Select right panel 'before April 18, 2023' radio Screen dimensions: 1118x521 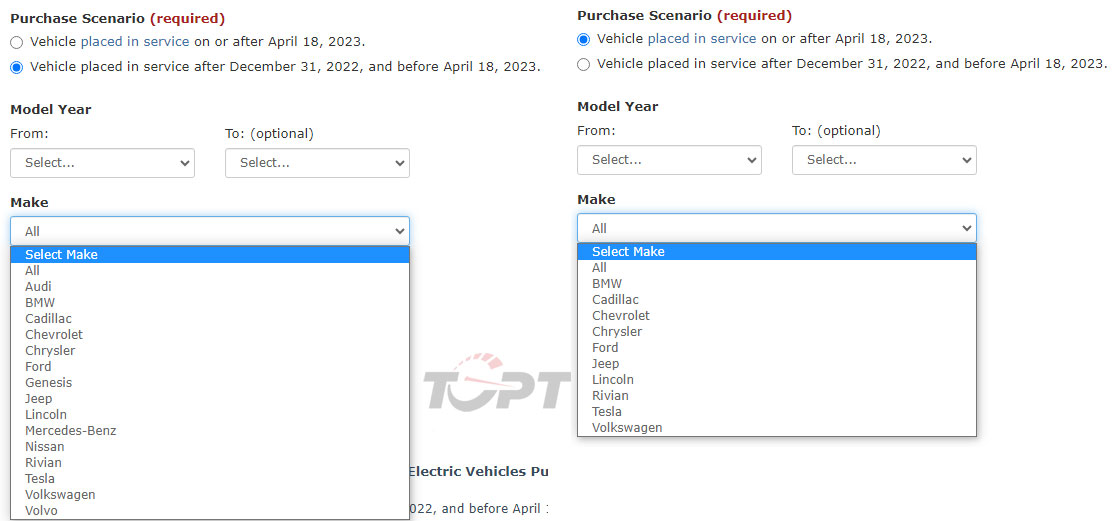pos(583,64)
